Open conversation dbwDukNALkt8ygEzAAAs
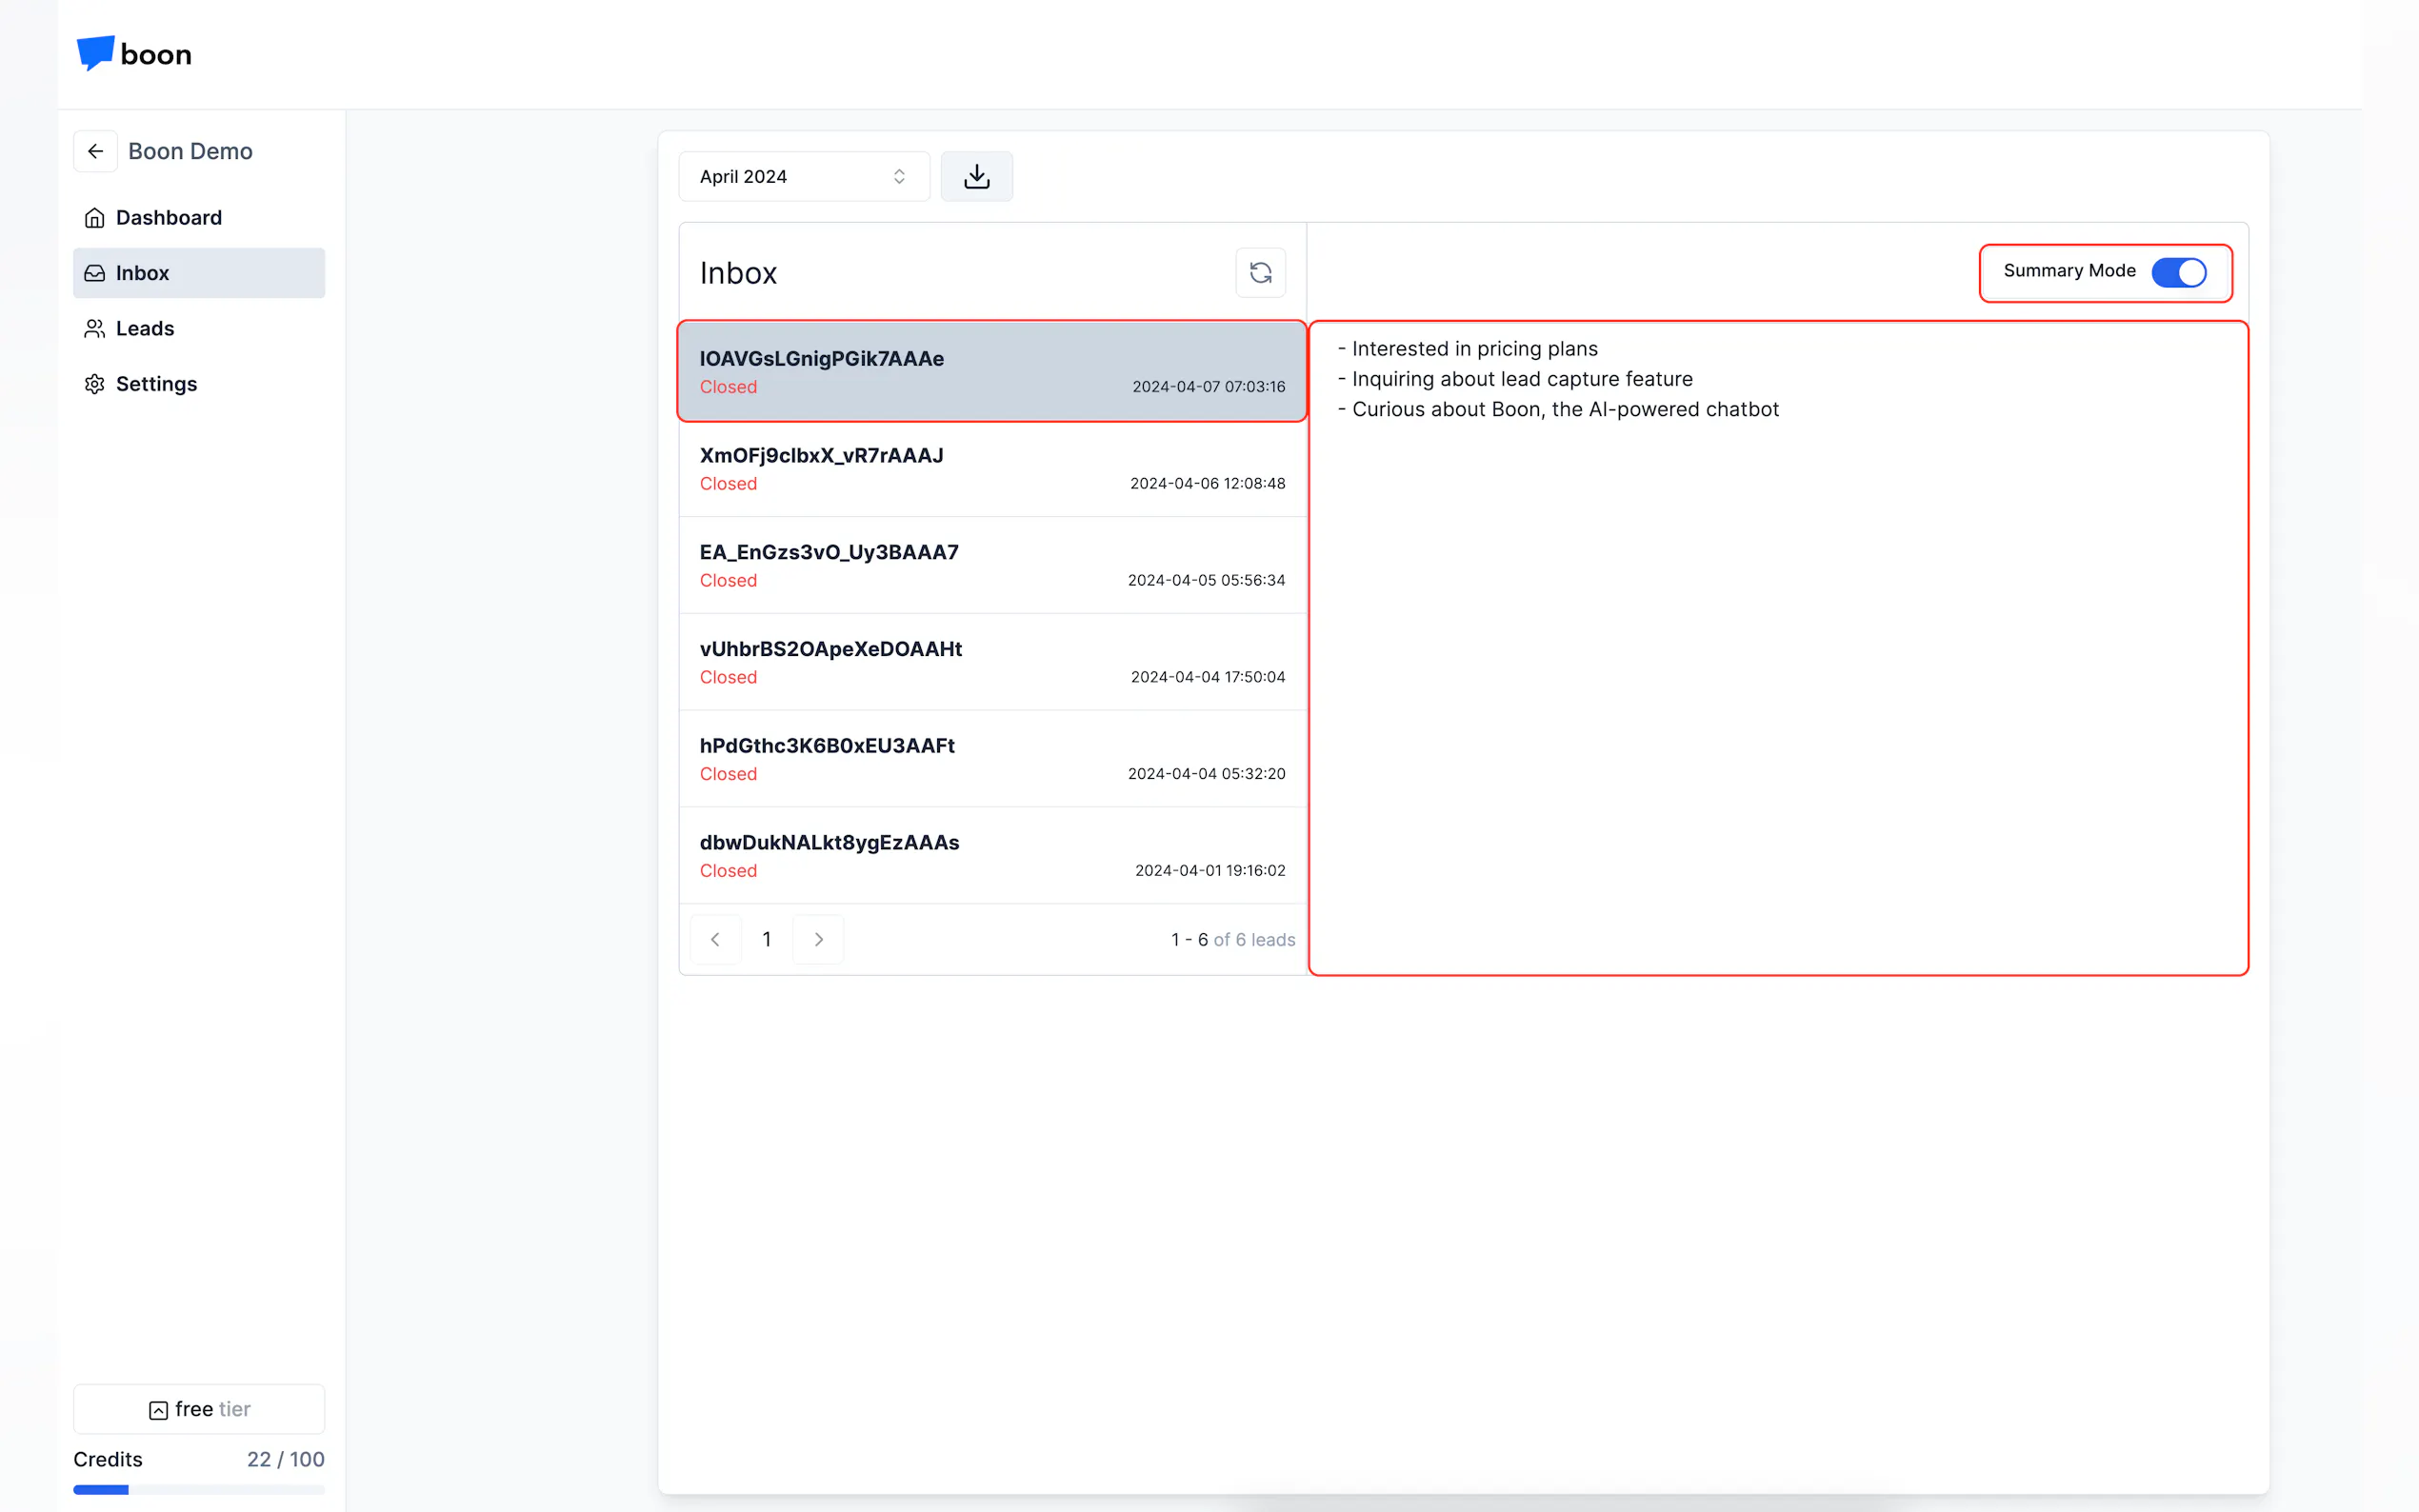This screenshot has width=2419, height=1512. click(991, 855)
